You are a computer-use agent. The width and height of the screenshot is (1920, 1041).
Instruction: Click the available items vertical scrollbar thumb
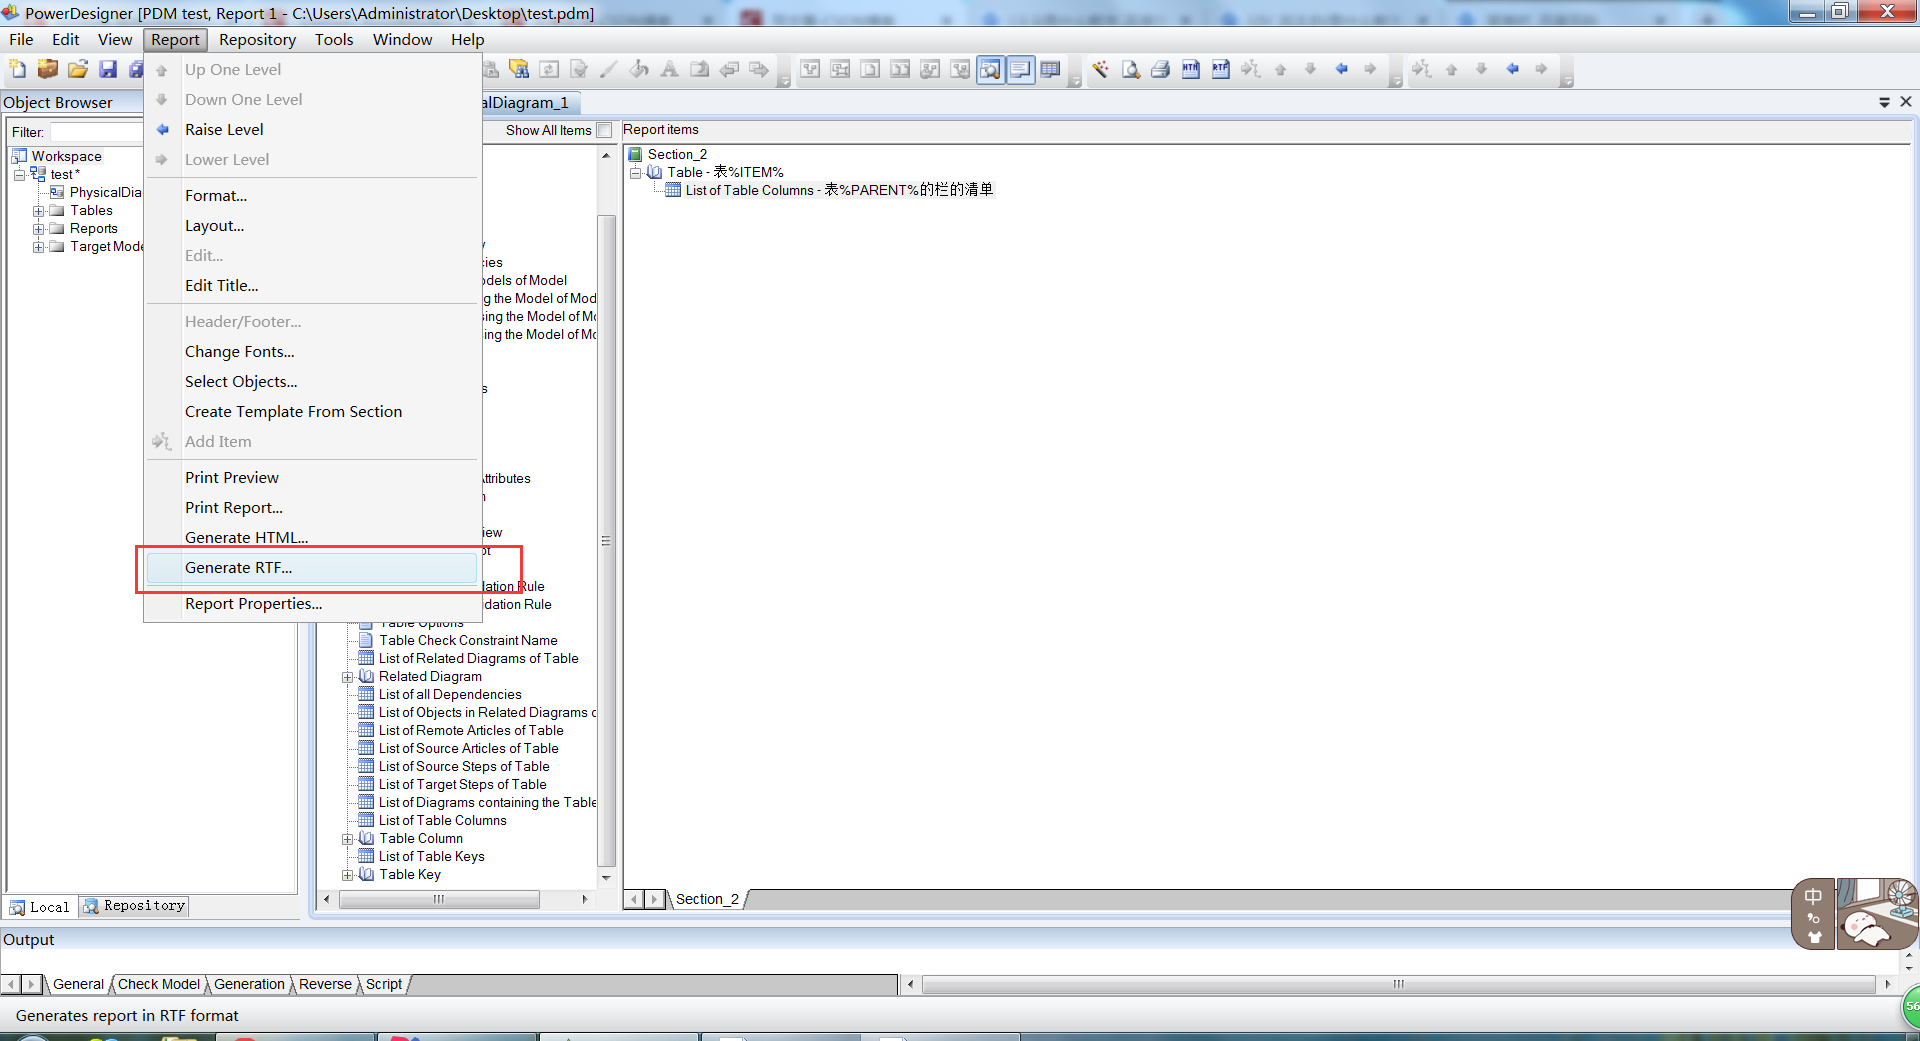click(x=606, y=540)
